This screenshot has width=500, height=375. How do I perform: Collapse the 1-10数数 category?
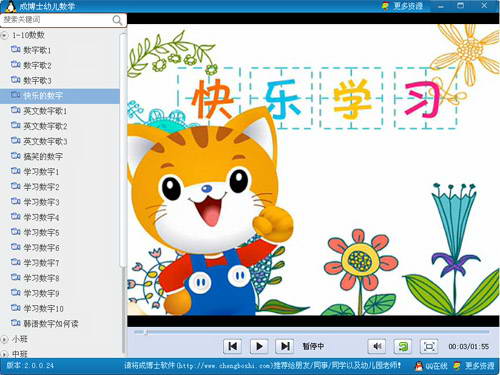pos(4,35)
